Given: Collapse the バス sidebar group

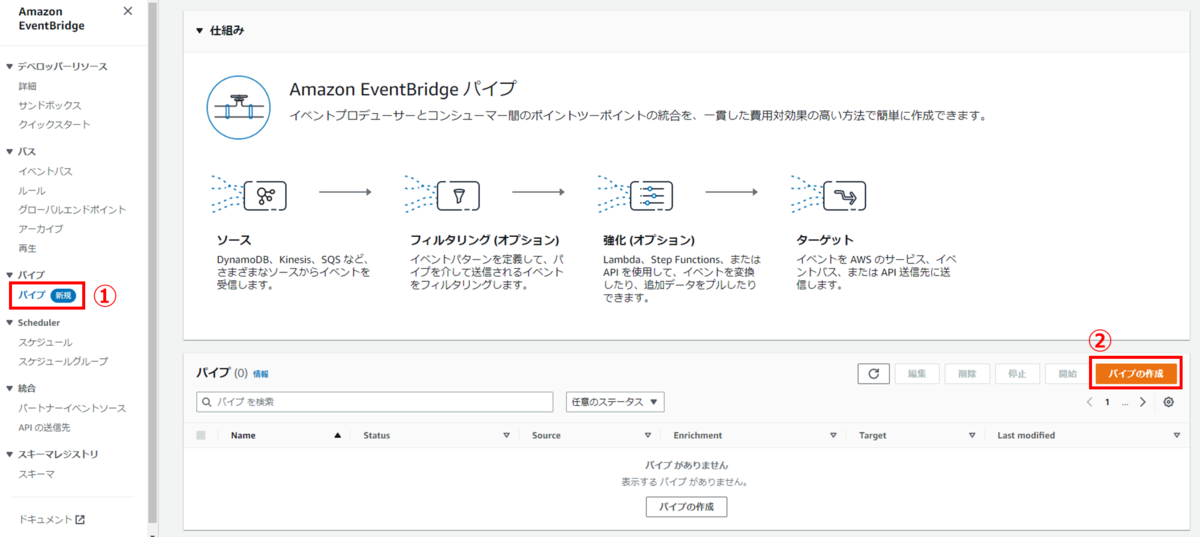Looking at the screenshot, I should [x=10, y=152].
